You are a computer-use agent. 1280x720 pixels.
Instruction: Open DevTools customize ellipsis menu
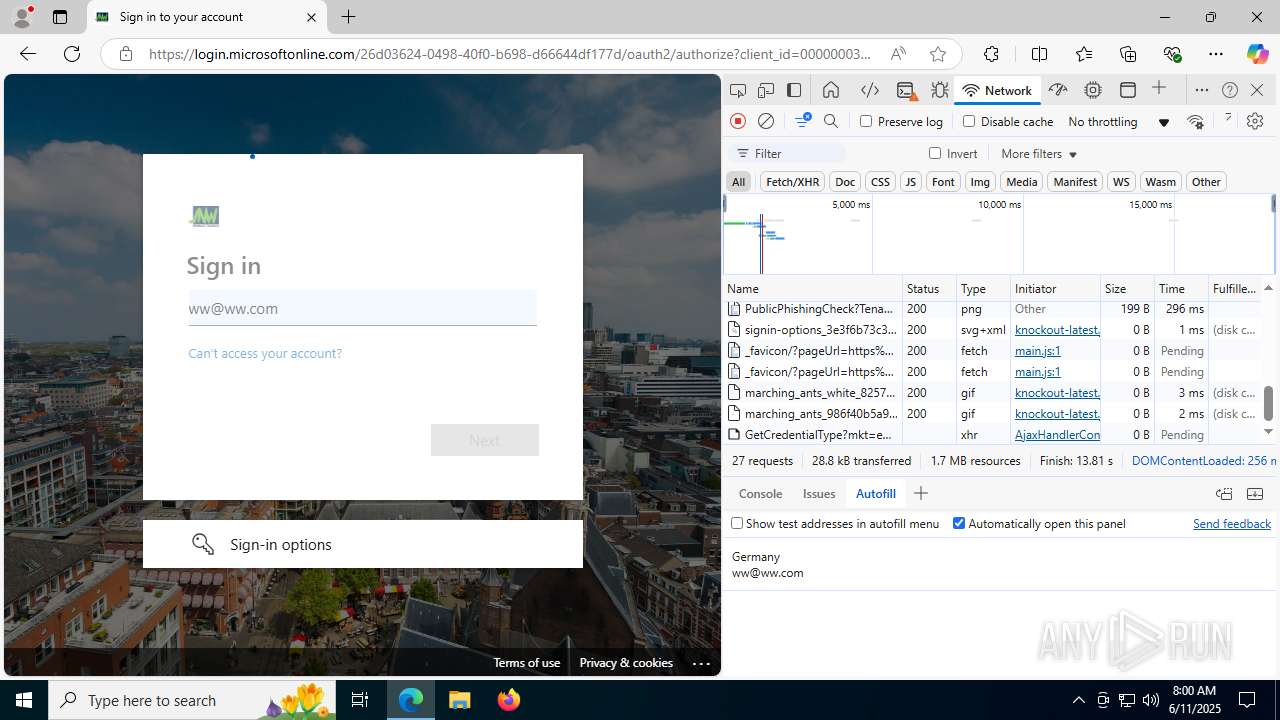pos(1202,90)
